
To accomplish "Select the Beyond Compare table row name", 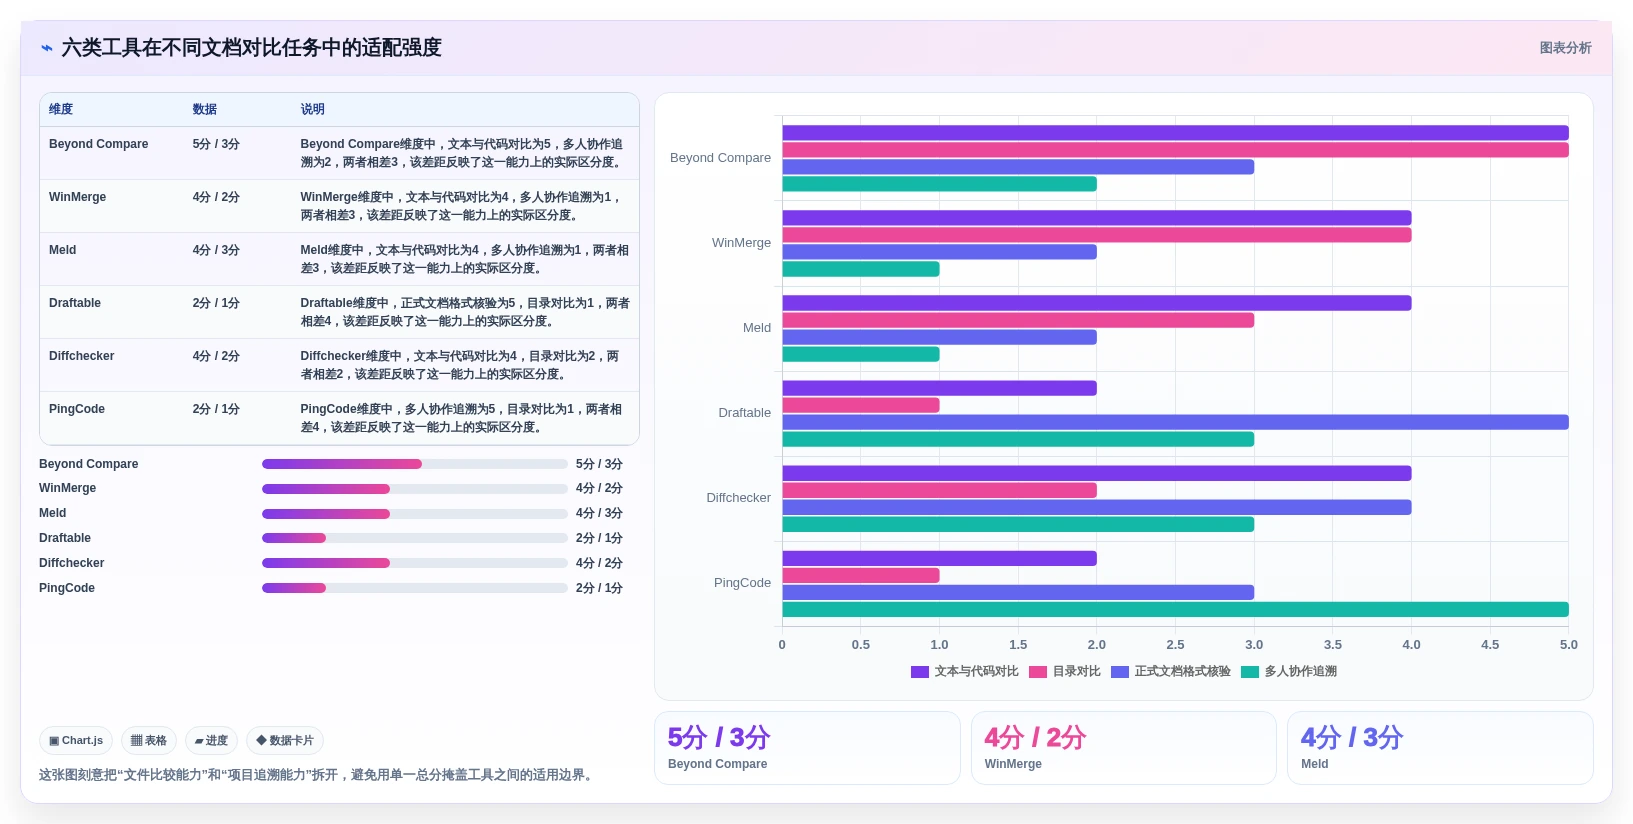I will click(x=98, y=144).
